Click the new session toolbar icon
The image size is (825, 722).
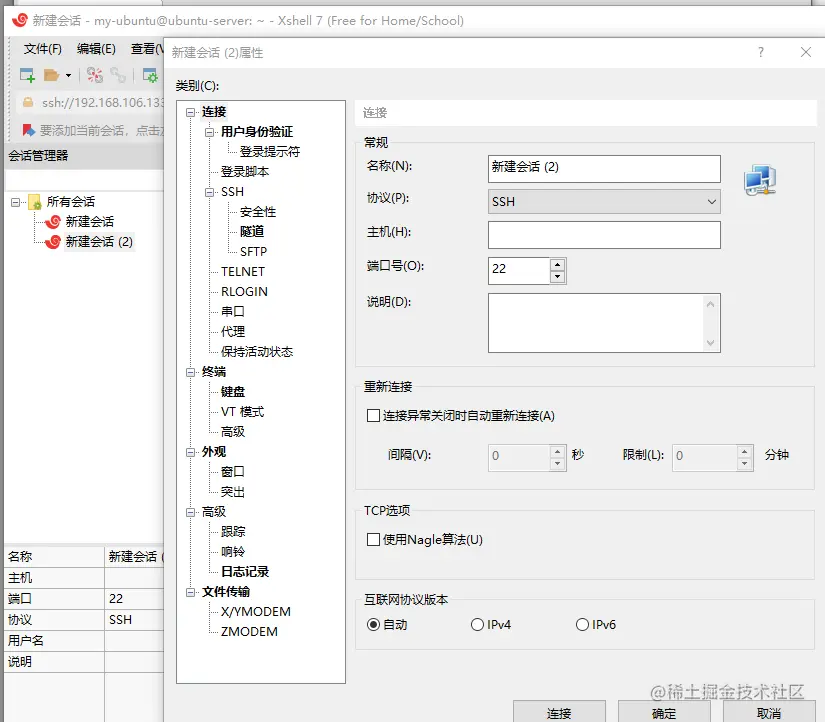[27, 75]
